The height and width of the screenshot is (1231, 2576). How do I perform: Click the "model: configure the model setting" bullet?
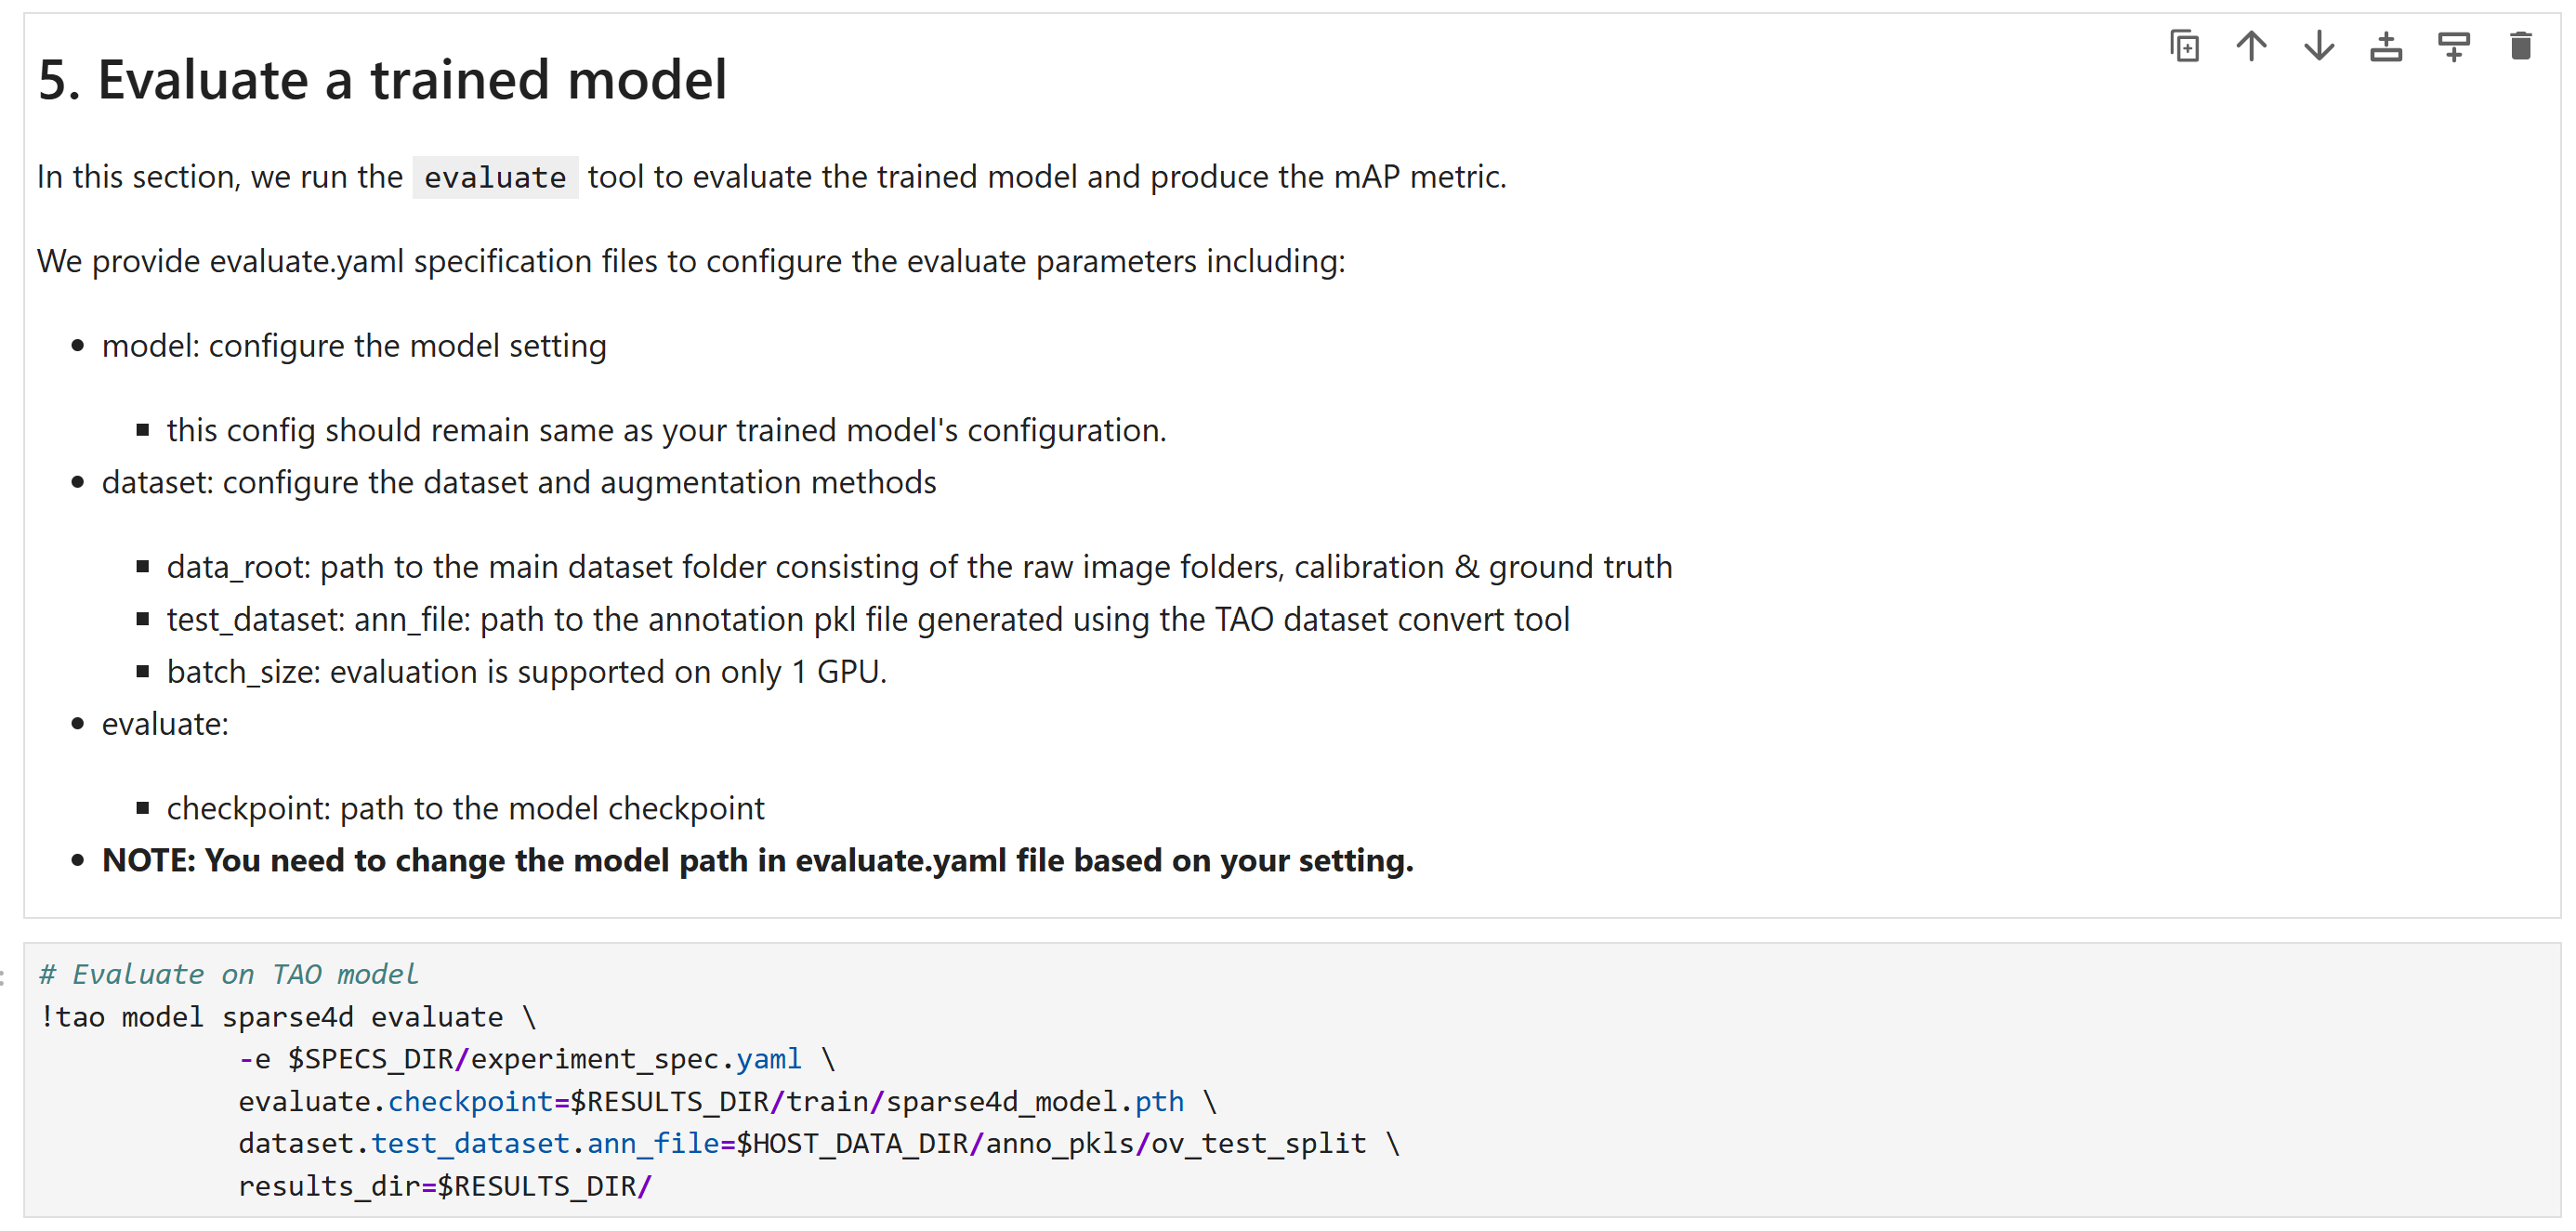pos(354,346)
